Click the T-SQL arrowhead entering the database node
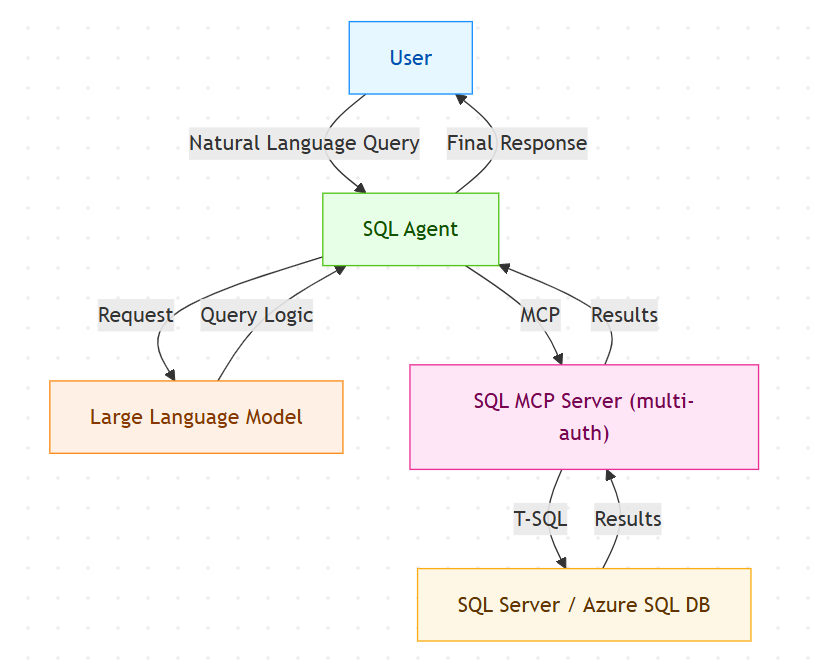This screenshot has width=815, height=666. (x=561, y=563)
